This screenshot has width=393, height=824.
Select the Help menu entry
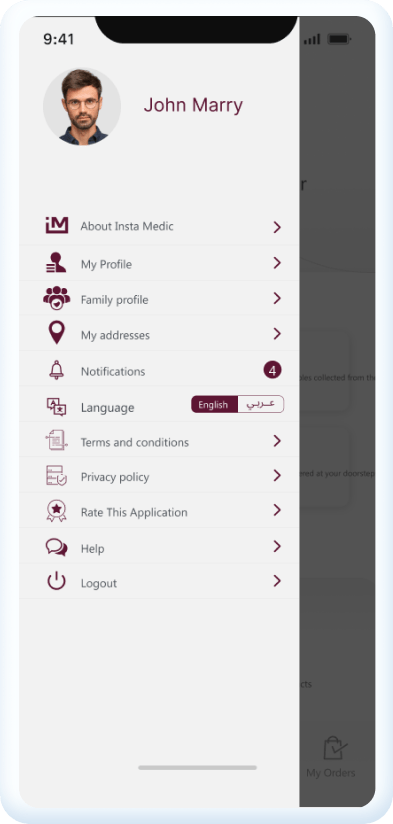(159, 547)
